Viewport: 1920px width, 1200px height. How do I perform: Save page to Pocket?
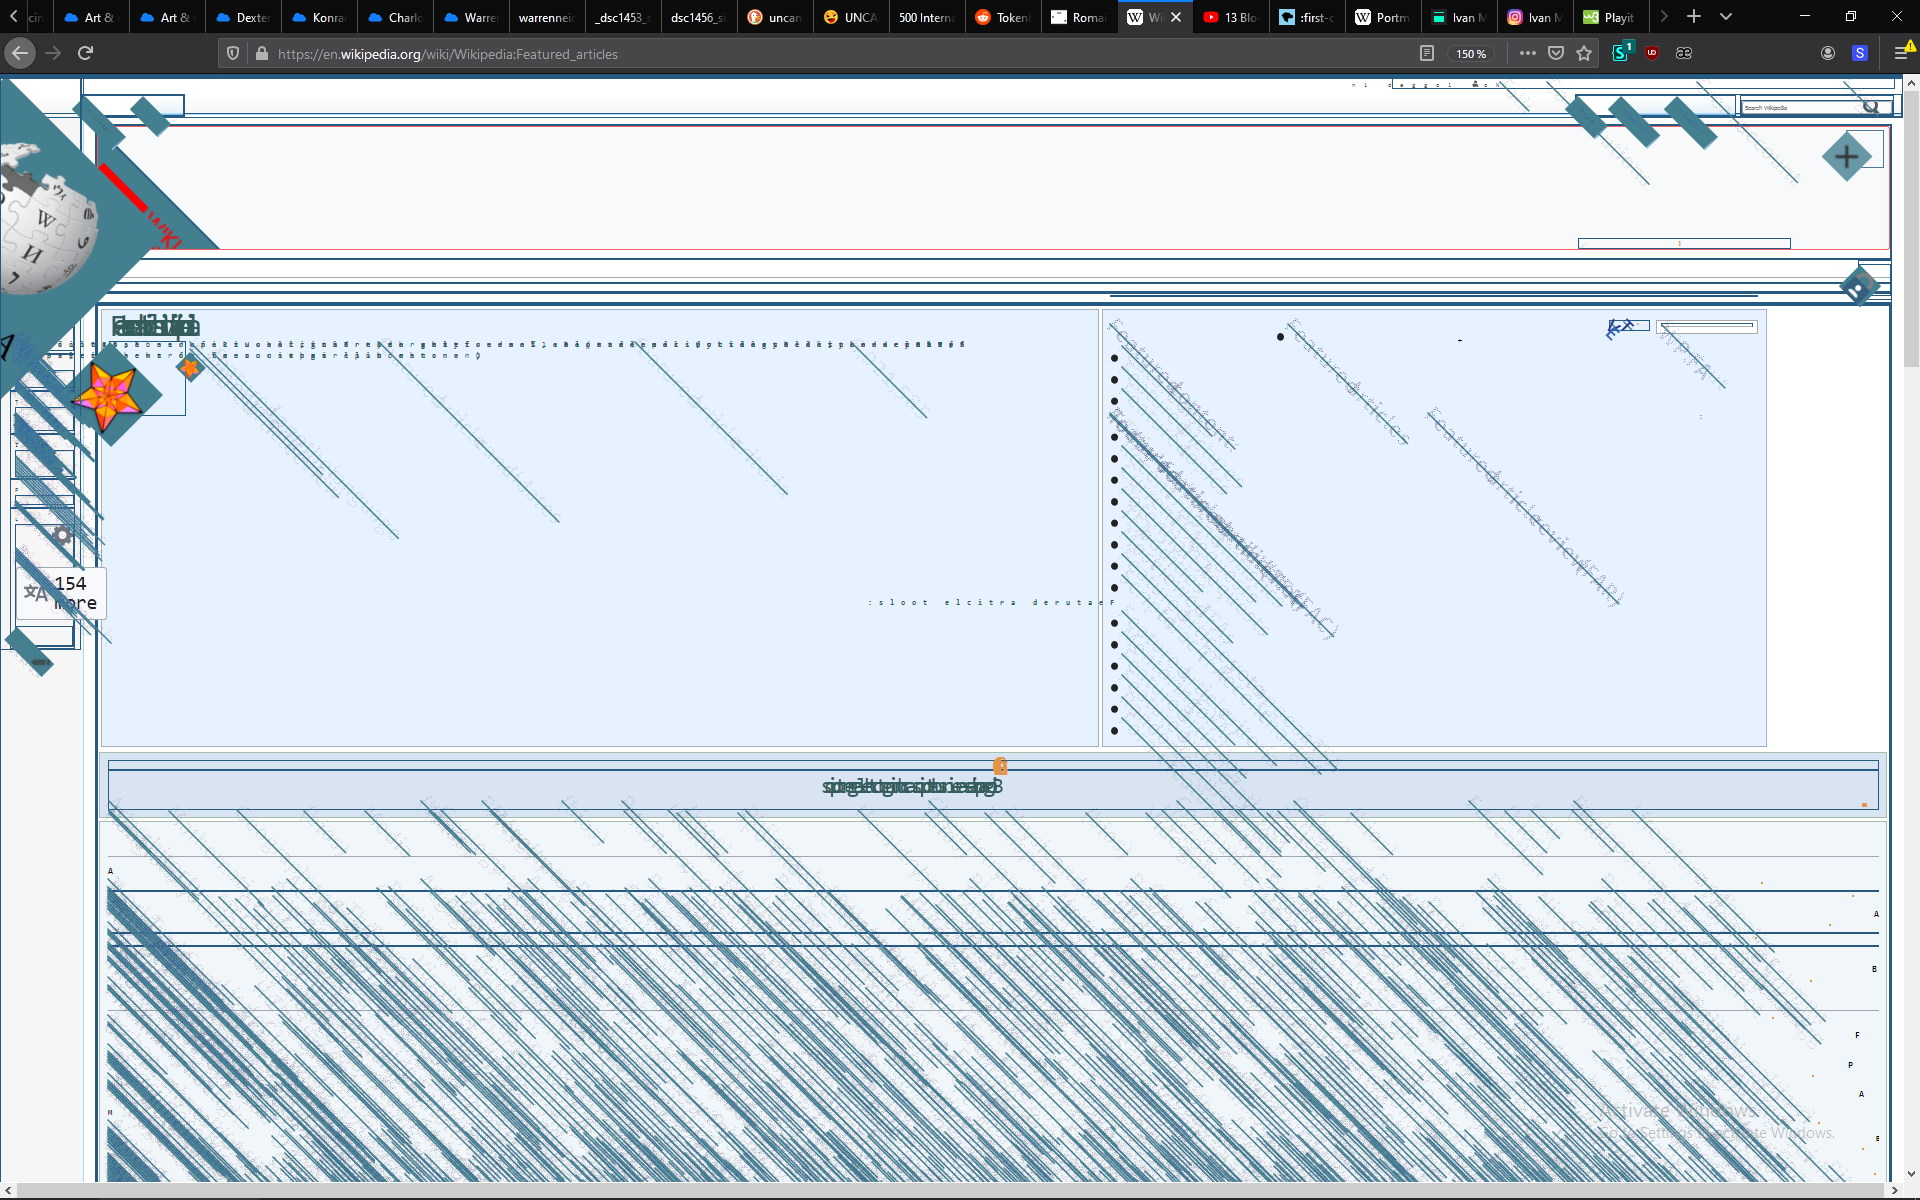click(x=1556, y=53)
